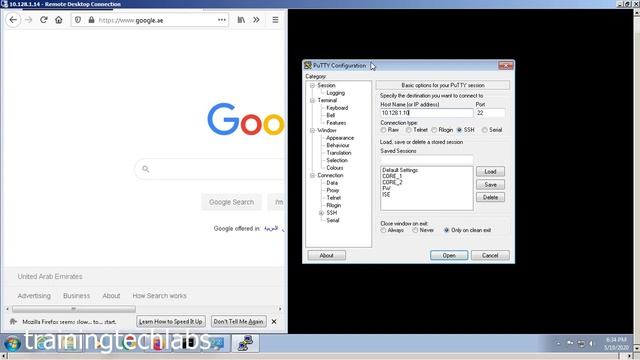The image size is (640, 360).
Task: Click the PuTTY taskbar icon
Action: tap(245, 343)
